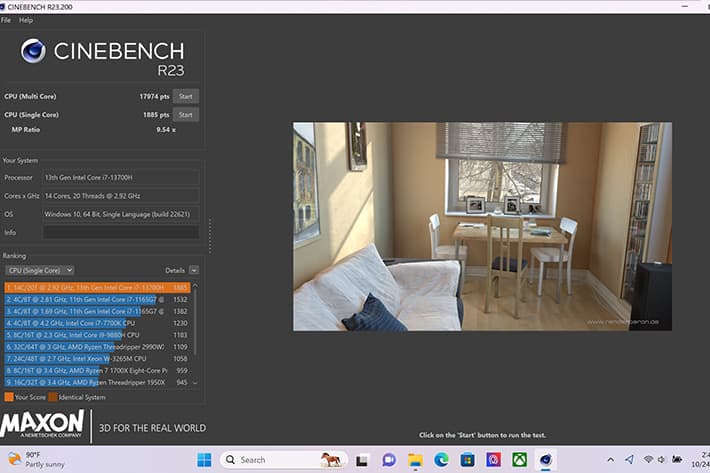Click the 17974 pts multi core score

click(x=154, y=96)
